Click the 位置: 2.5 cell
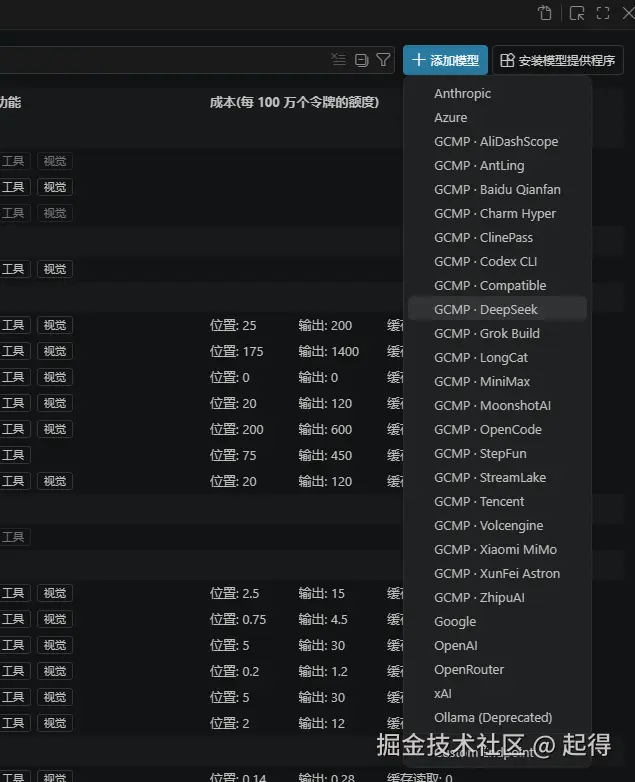Viewport: 635px width, 782px height. tap(234, 593)
